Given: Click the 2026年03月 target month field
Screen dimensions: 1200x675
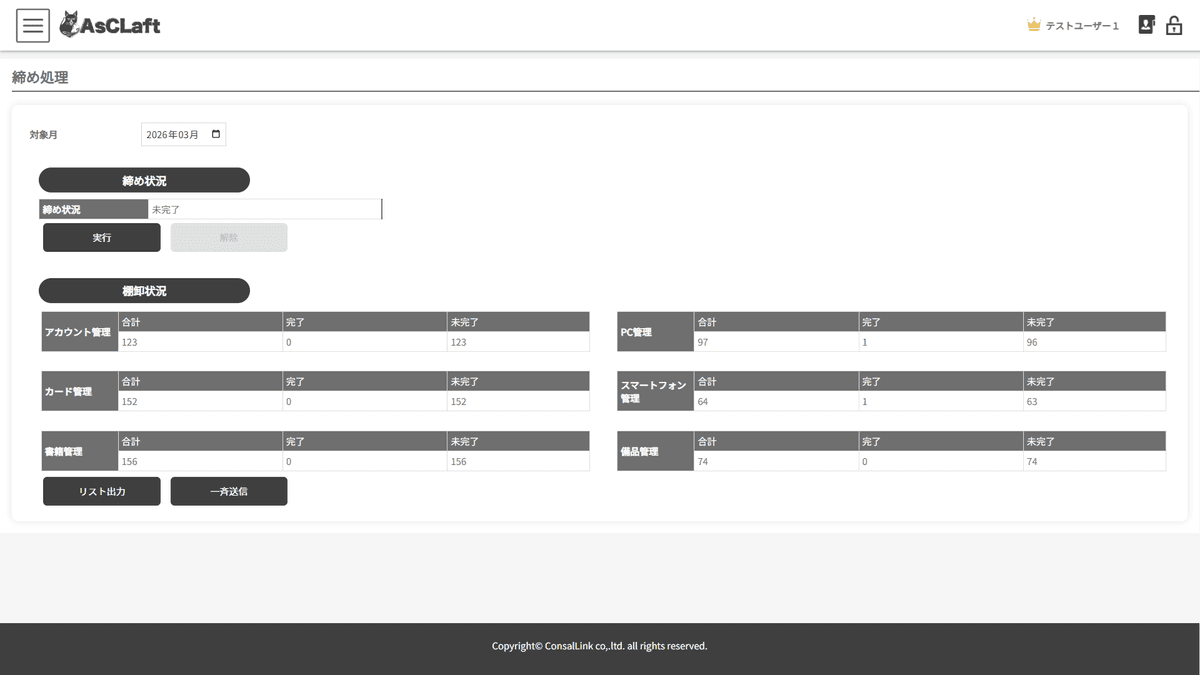Looking at the screenshot, I should point(174,134).
